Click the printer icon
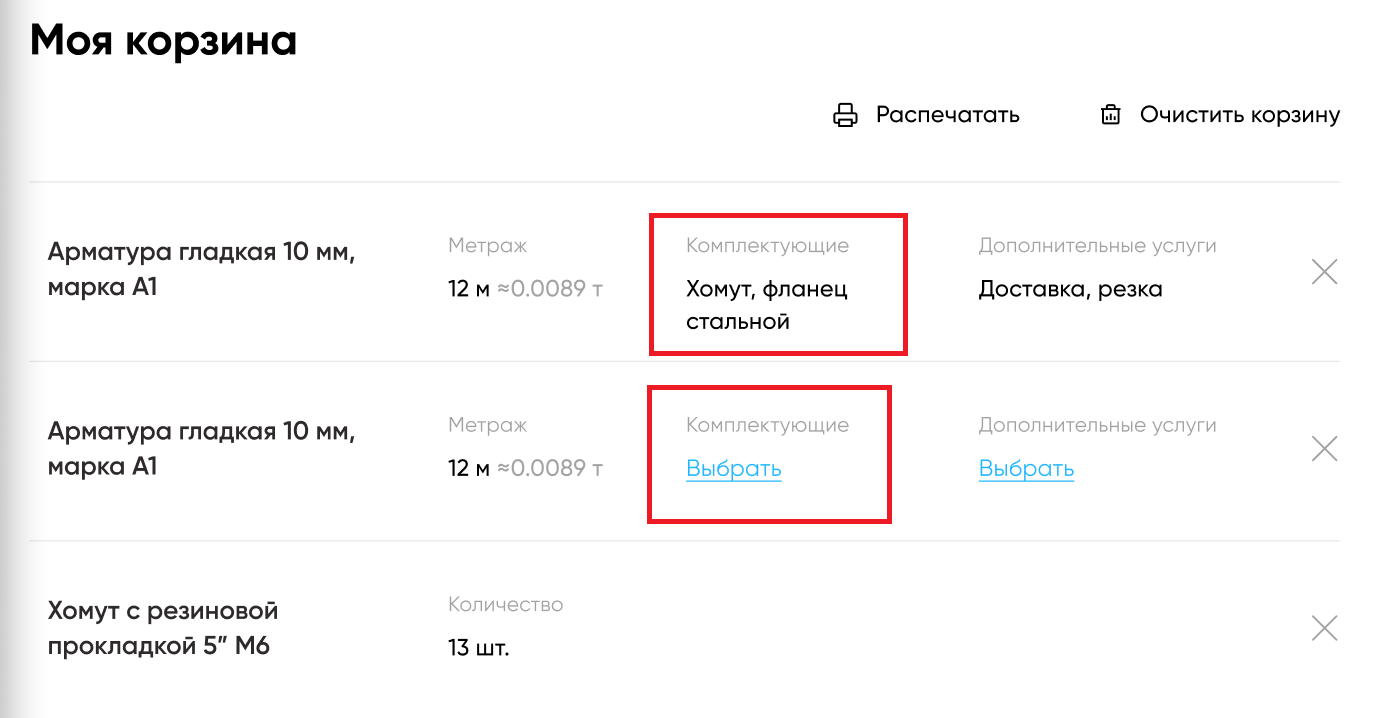The width and height of the screenshot is (1384, 718). pos(846,115)
